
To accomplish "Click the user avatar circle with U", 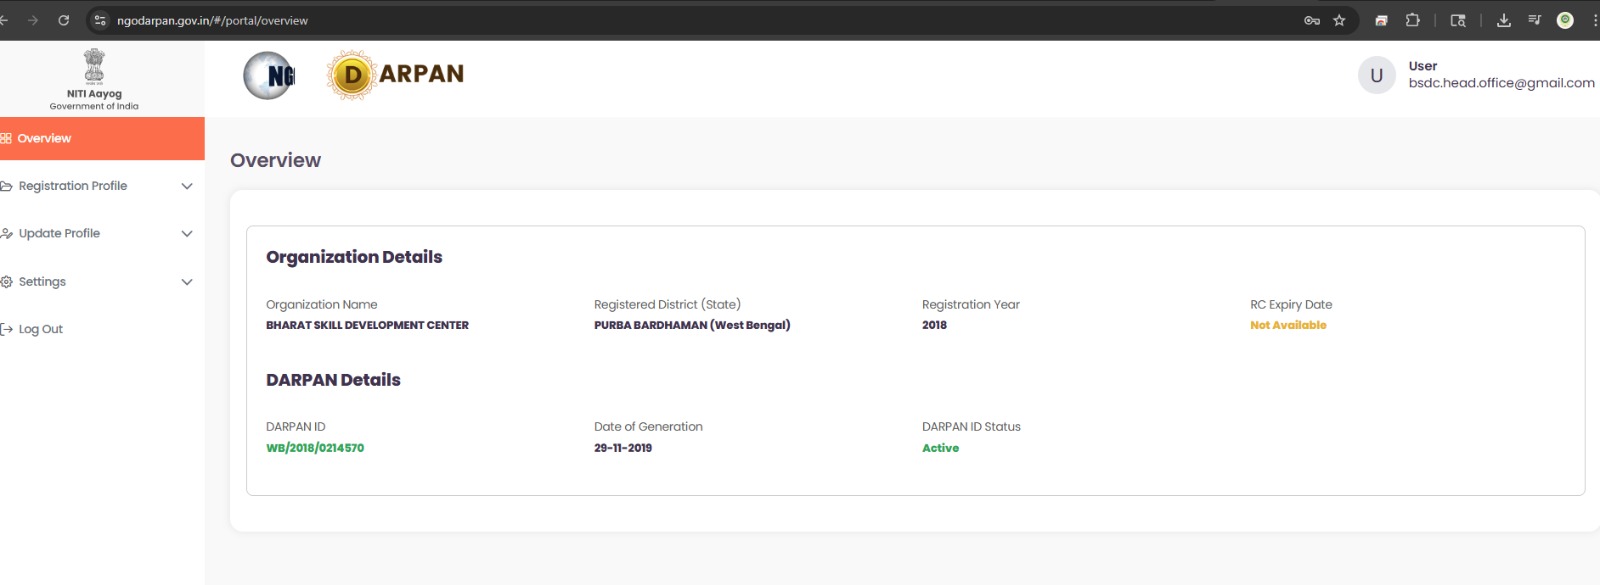I will click(1377, 75).
